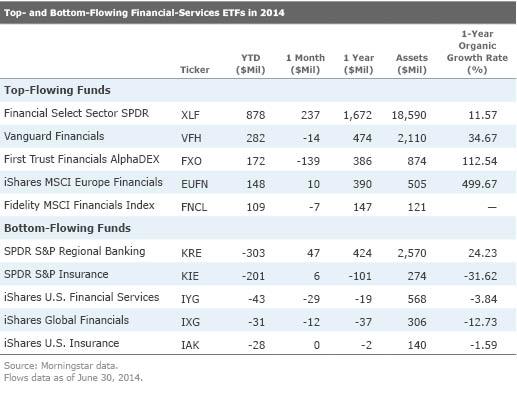
Task: Click the XLF ticker symbol
Action: coord(190,115)
